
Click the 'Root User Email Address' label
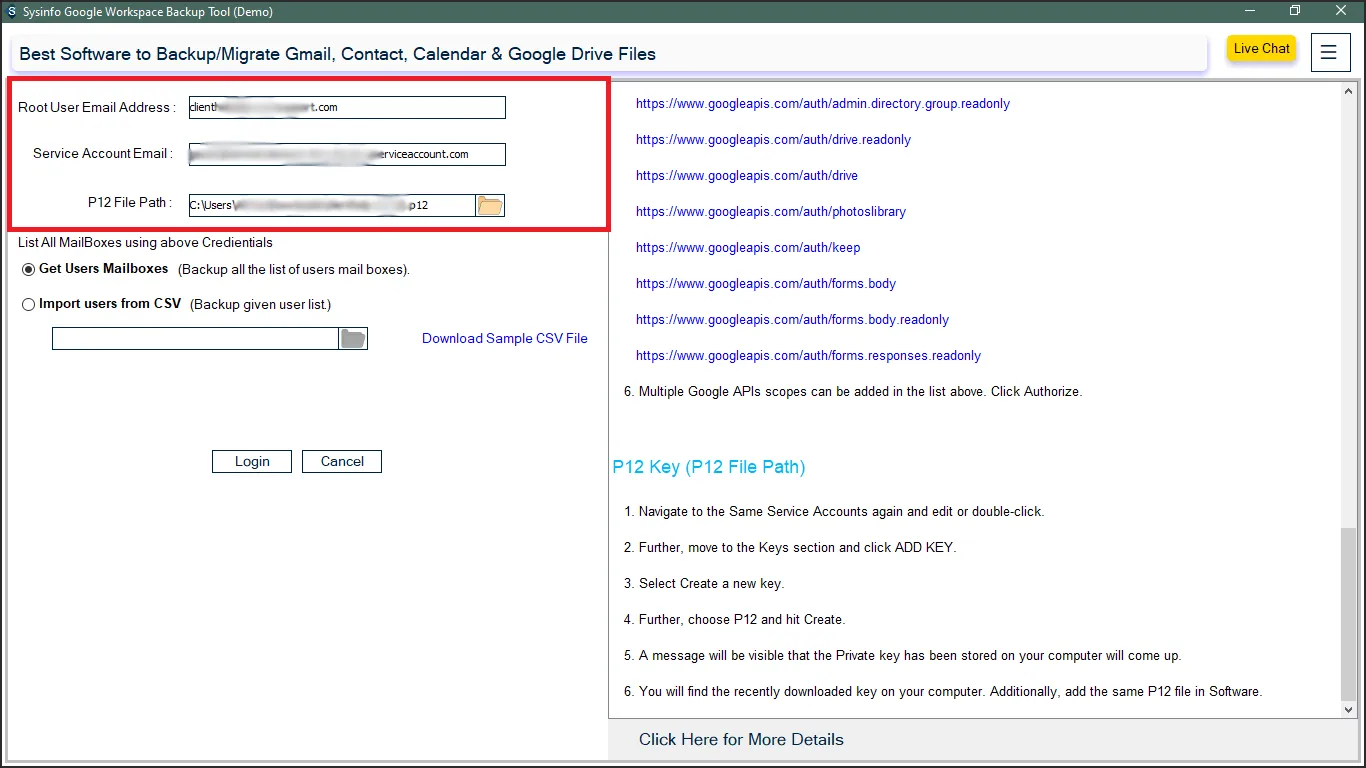[x=97, y=107]
